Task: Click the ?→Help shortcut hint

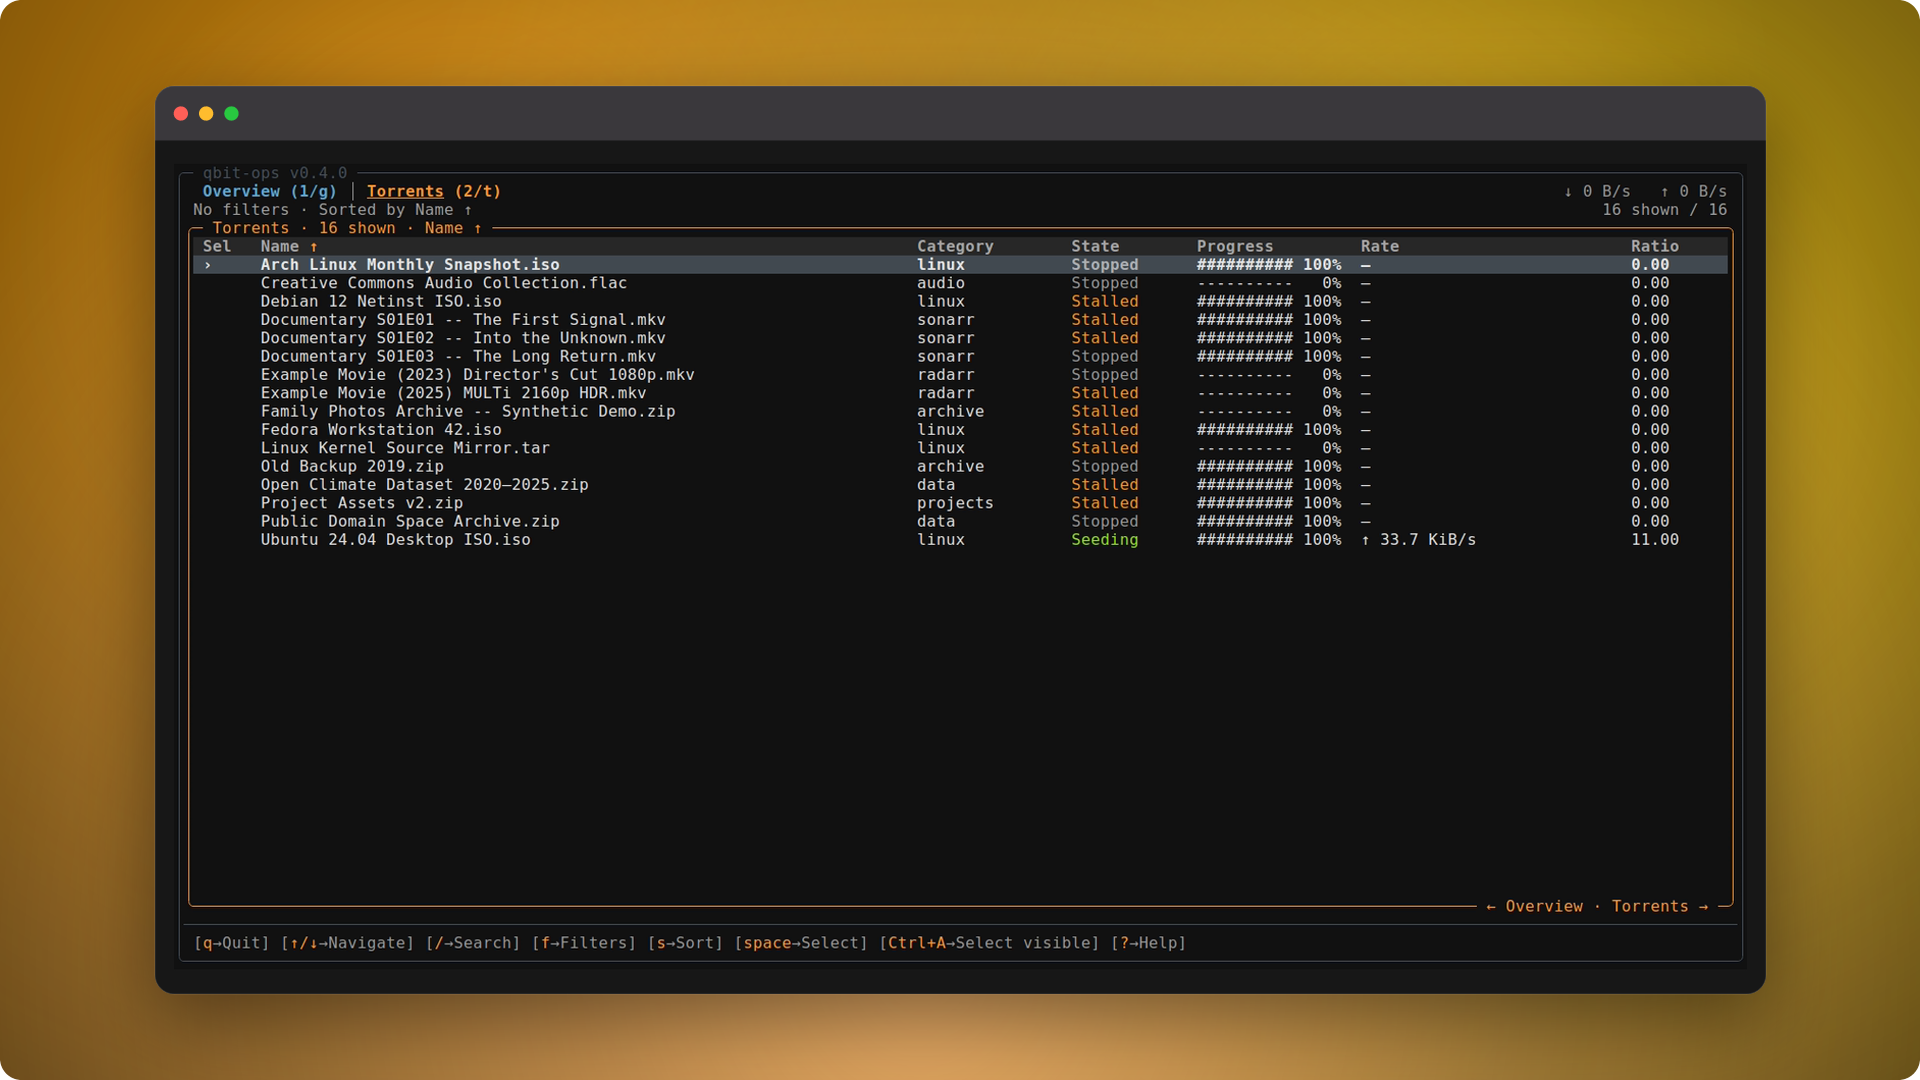Action: [x=1148, y=943]
